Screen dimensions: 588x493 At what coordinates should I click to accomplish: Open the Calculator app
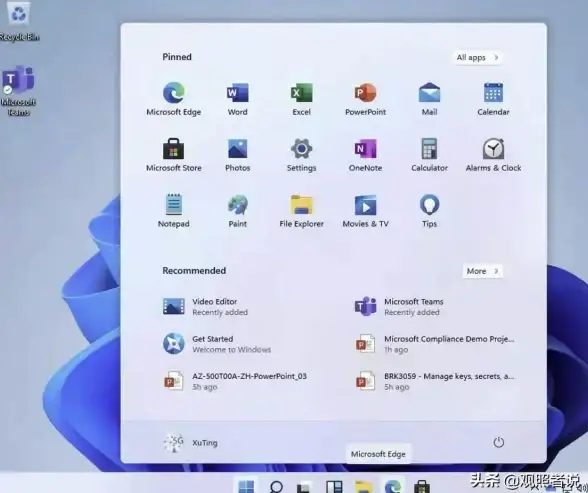click(x=429, y=155)
